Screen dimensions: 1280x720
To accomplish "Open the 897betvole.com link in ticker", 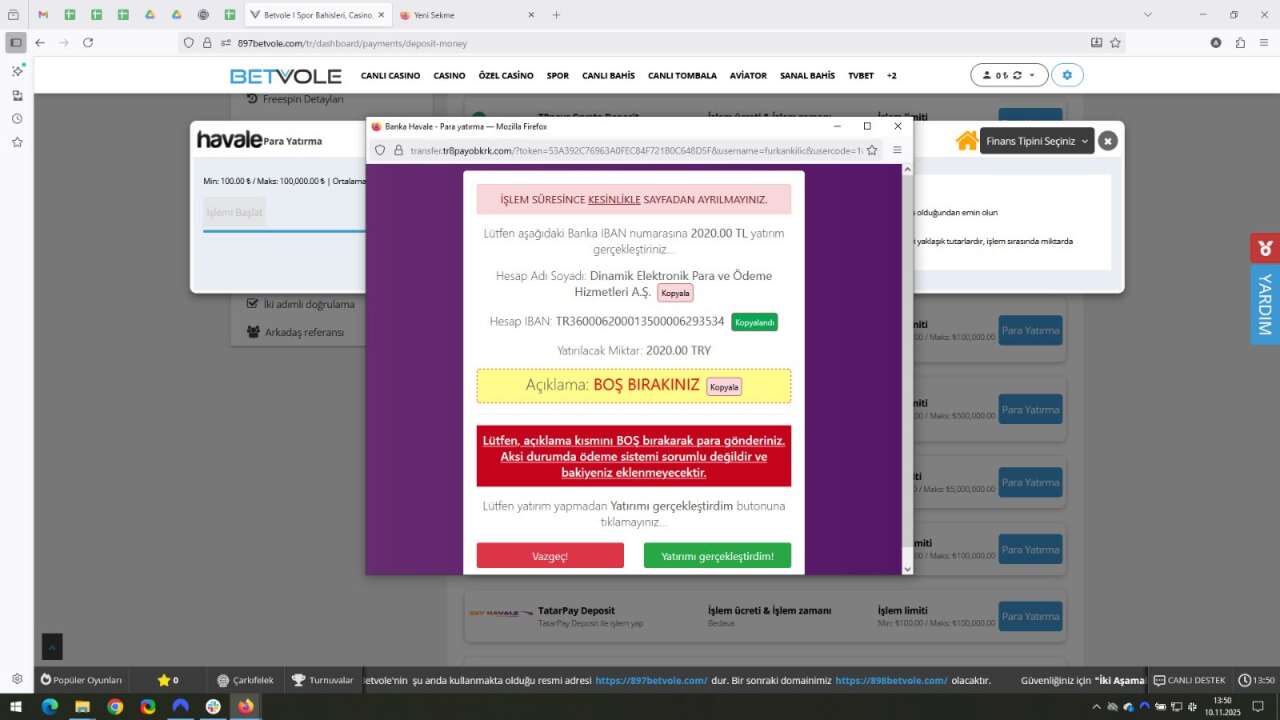I will (x=651, y=680).
